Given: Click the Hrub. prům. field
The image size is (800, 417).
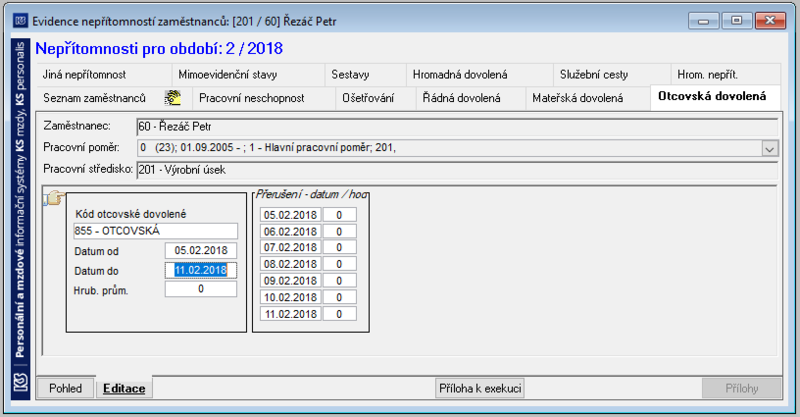Looking at the screenshot, I should pos(201,289).
